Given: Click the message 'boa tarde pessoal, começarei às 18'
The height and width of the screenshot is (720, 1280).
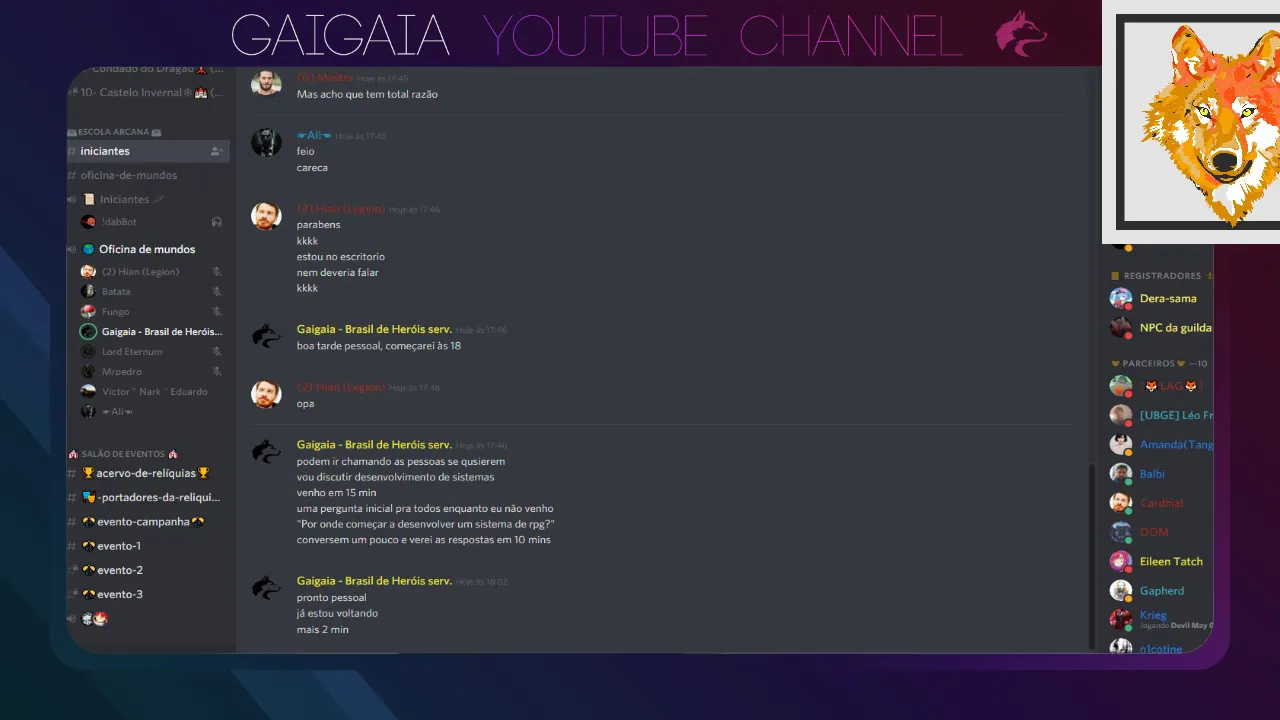Looking at the screenshot, I should [x=378, y=346].
